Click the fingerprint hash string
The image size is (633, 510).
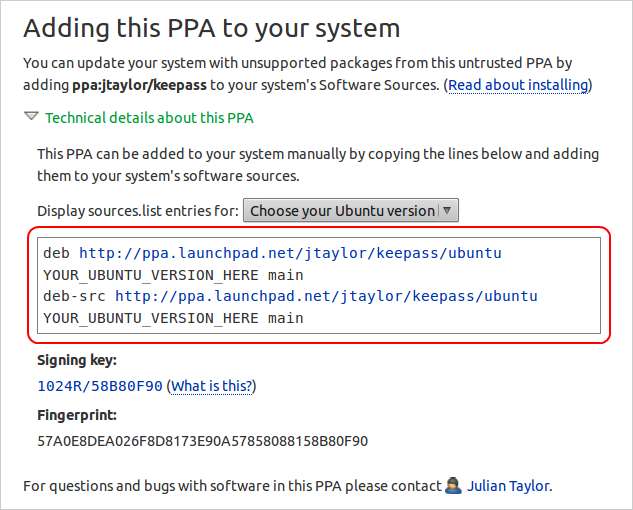tap(203, 440)
